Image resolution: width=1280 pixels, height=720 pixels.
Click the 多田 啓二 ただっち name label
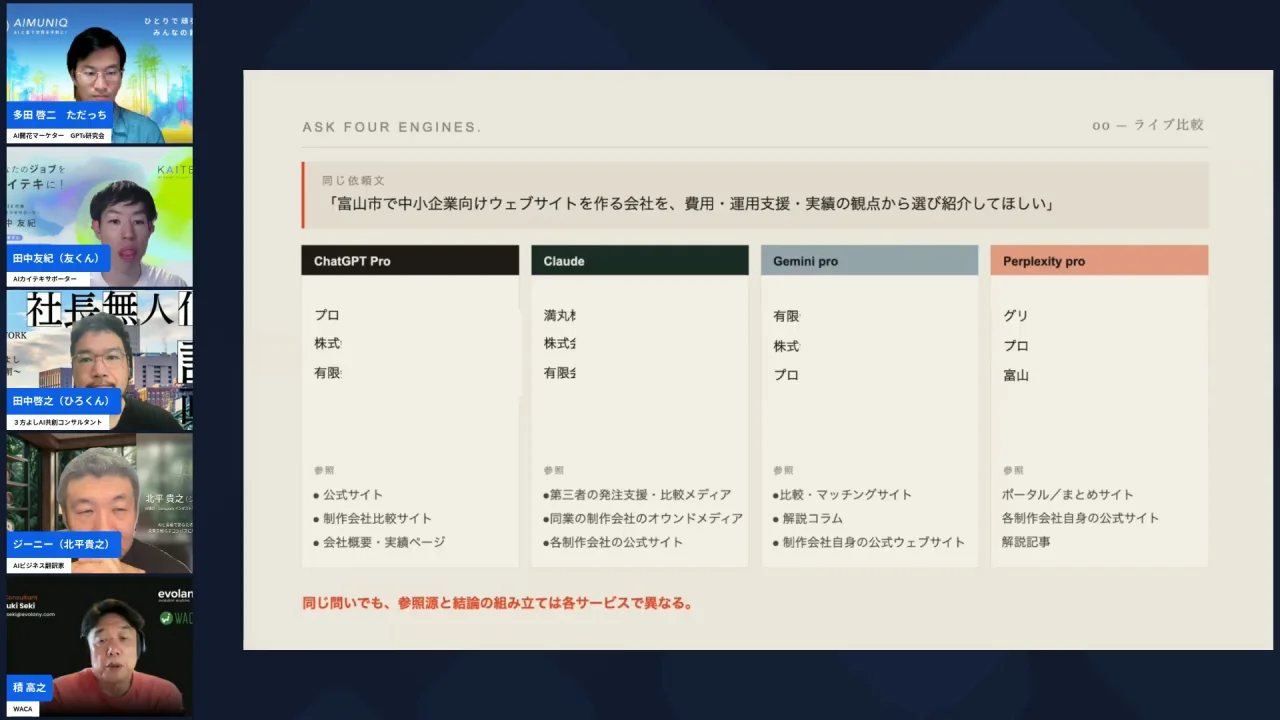point(60,115)
